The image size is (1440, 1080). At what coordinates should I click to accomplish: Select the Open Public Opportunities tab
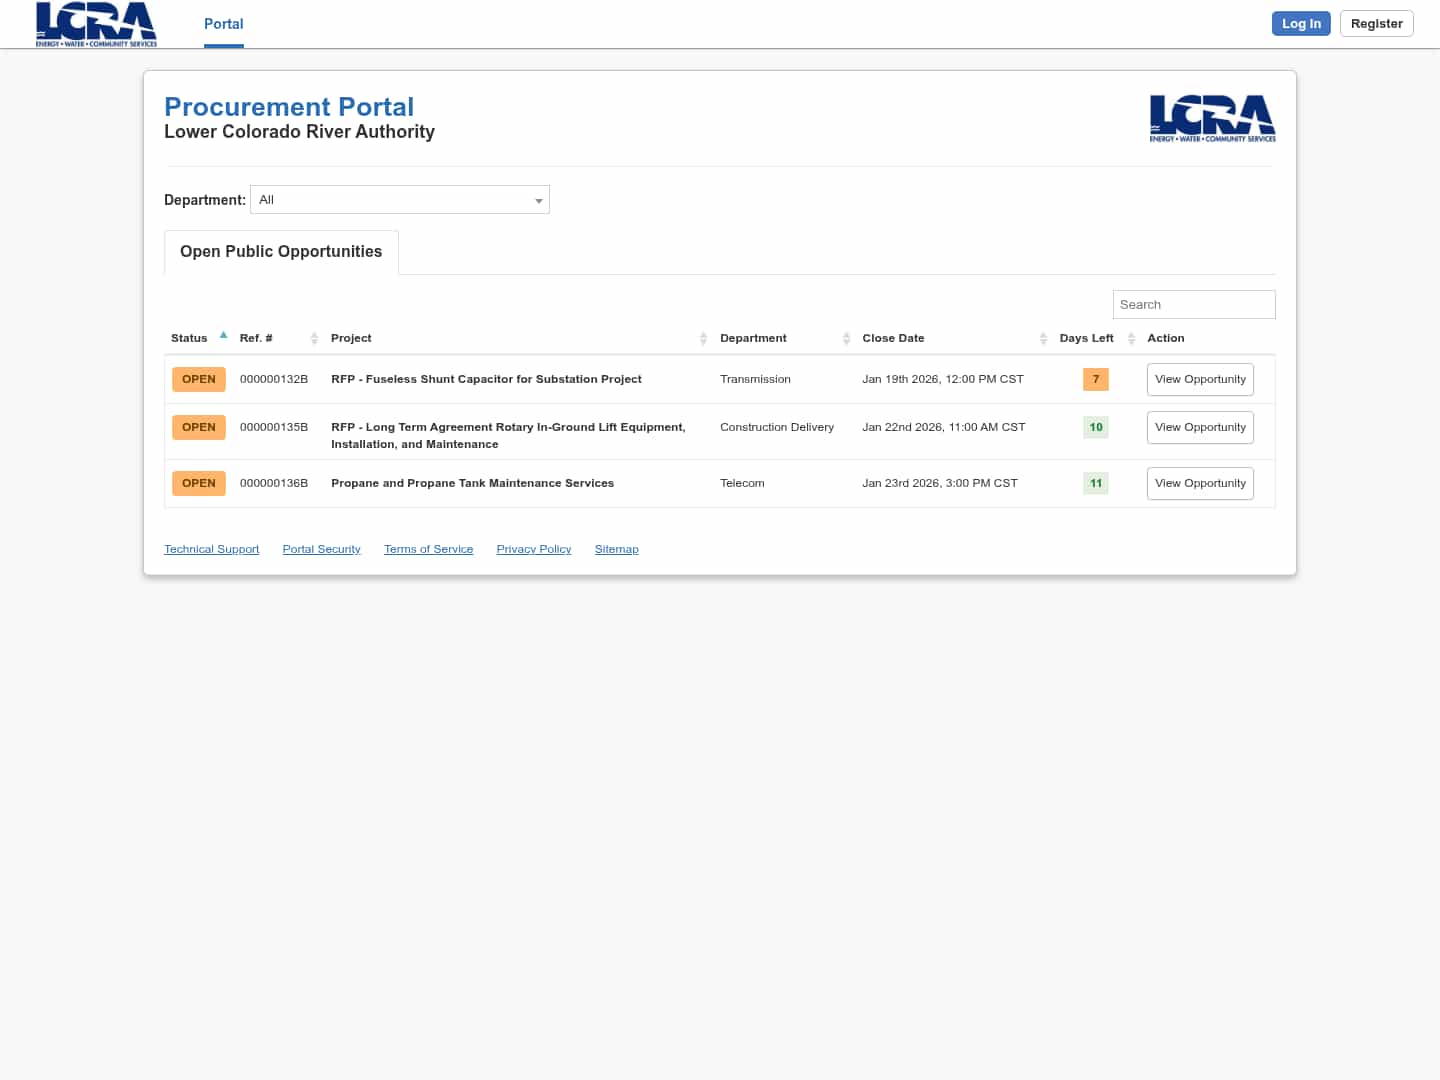pyautogui.click(x=281, y=252)
